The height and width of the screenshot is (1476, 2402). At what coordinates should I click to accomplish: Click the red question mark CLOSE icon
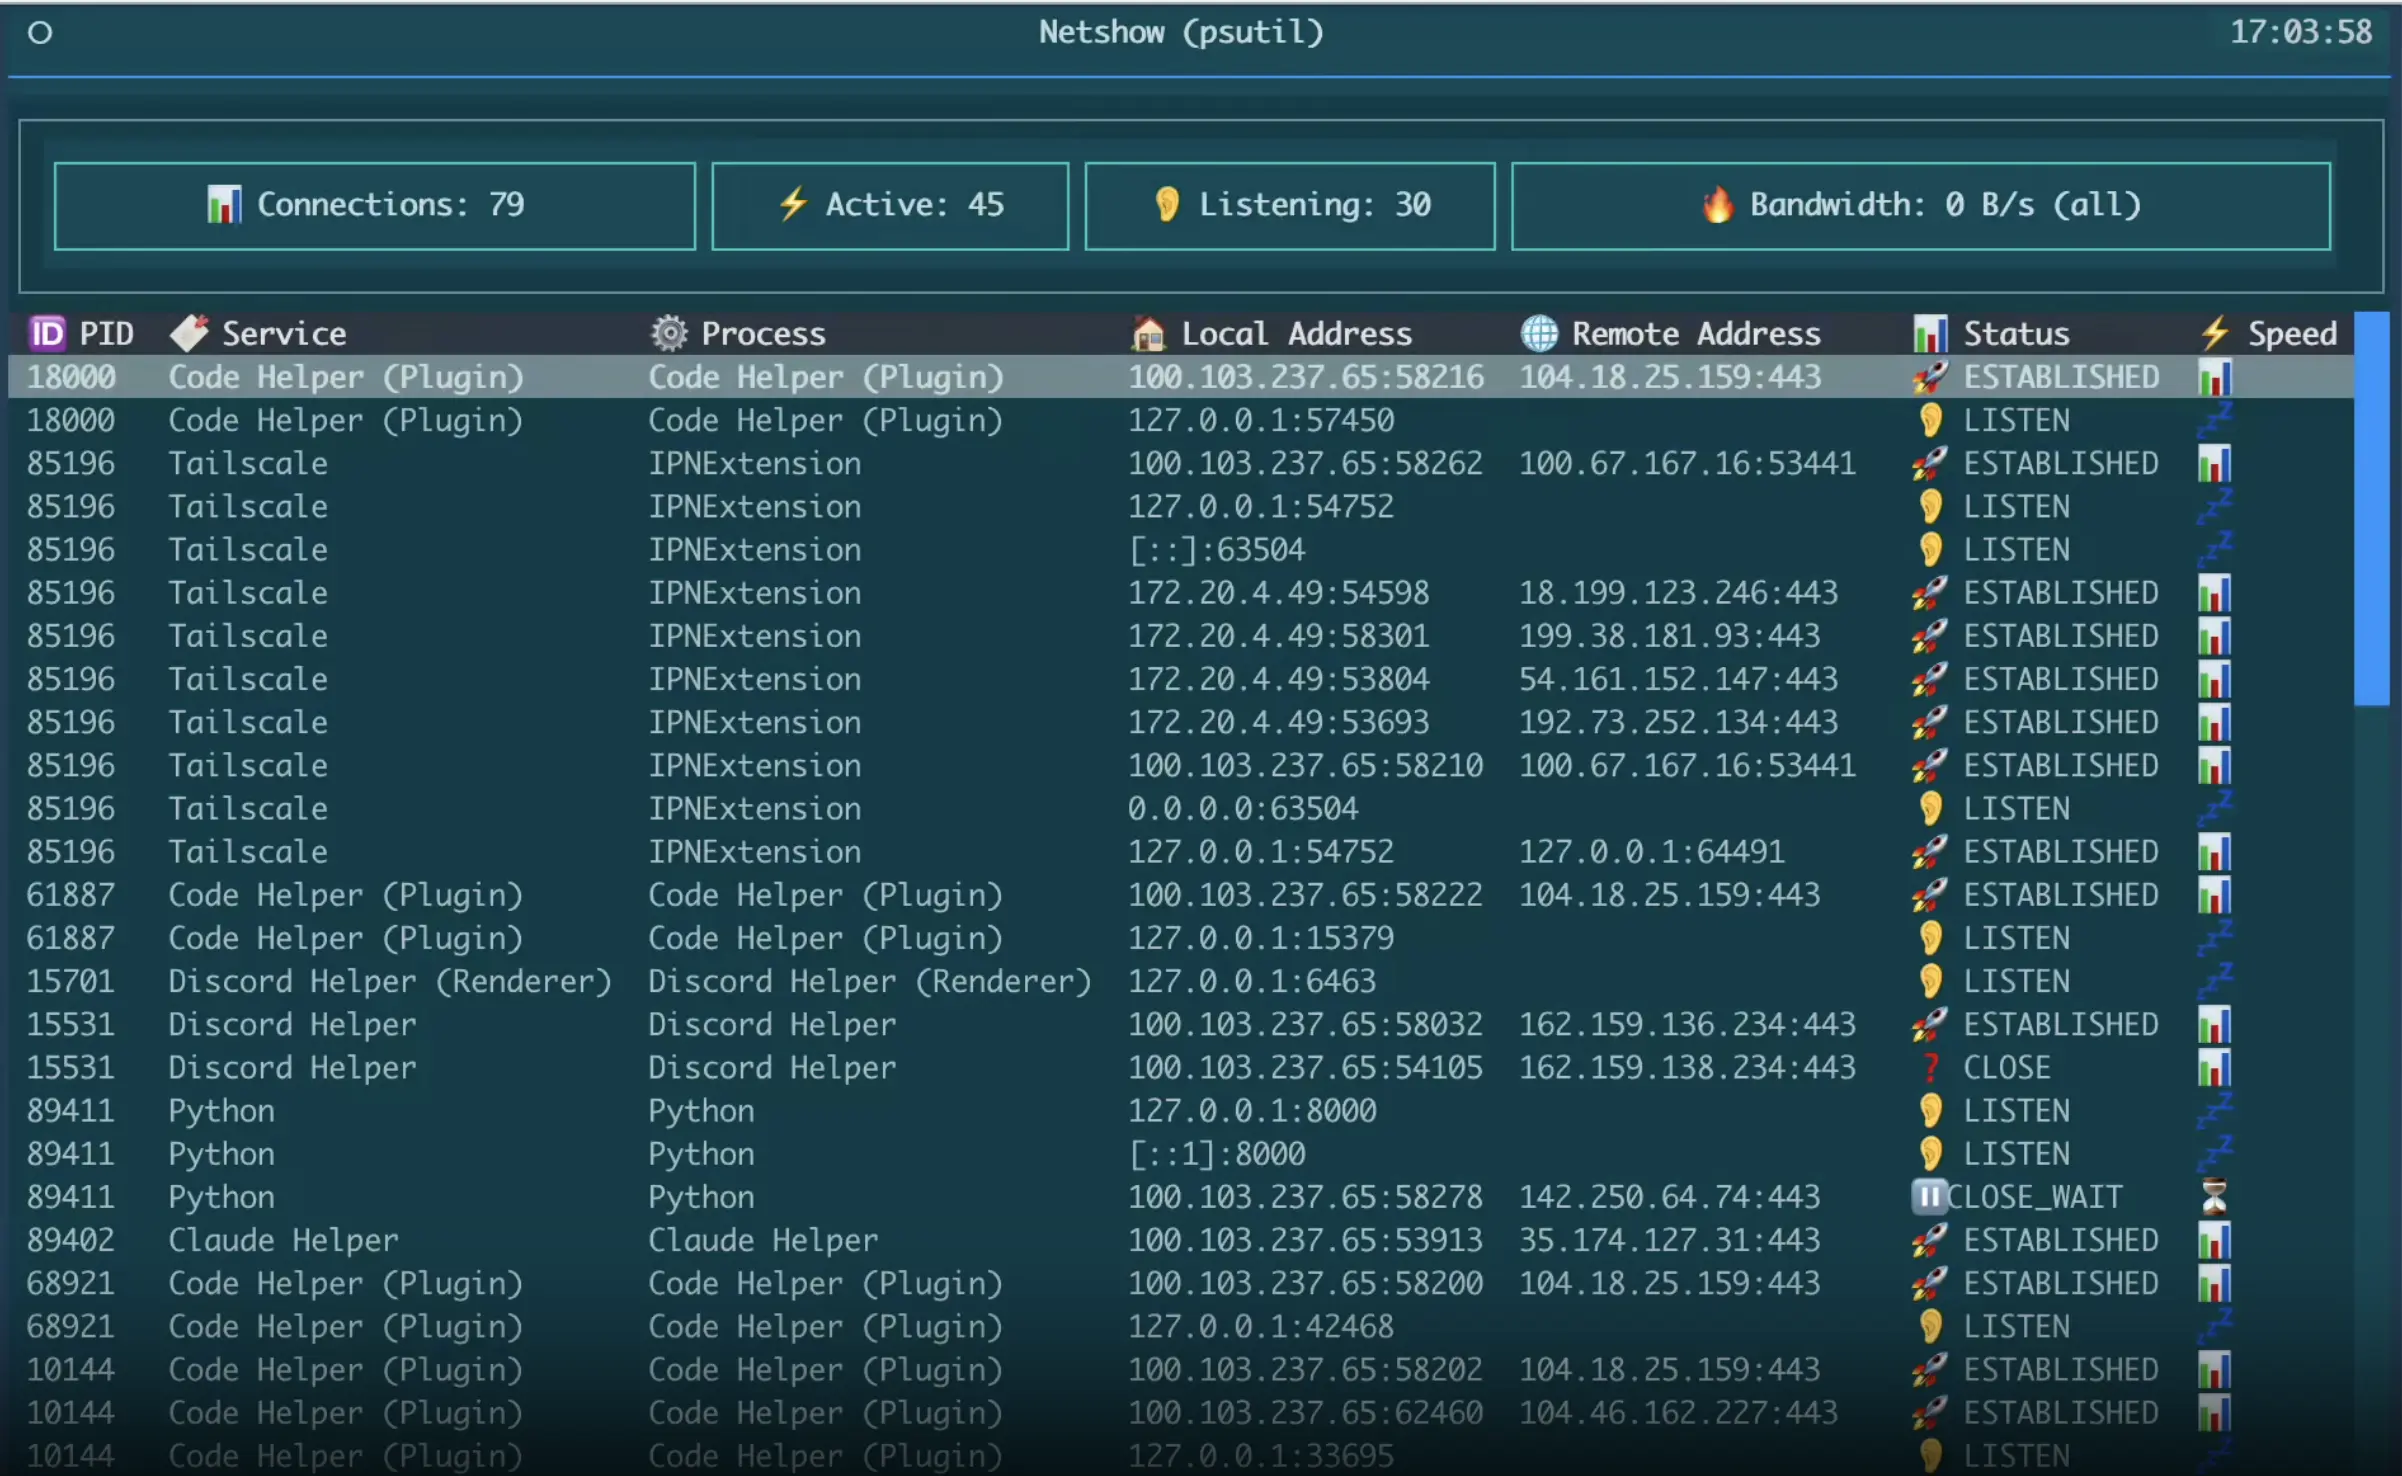pyautogui.click(x=1930, y=1068)
